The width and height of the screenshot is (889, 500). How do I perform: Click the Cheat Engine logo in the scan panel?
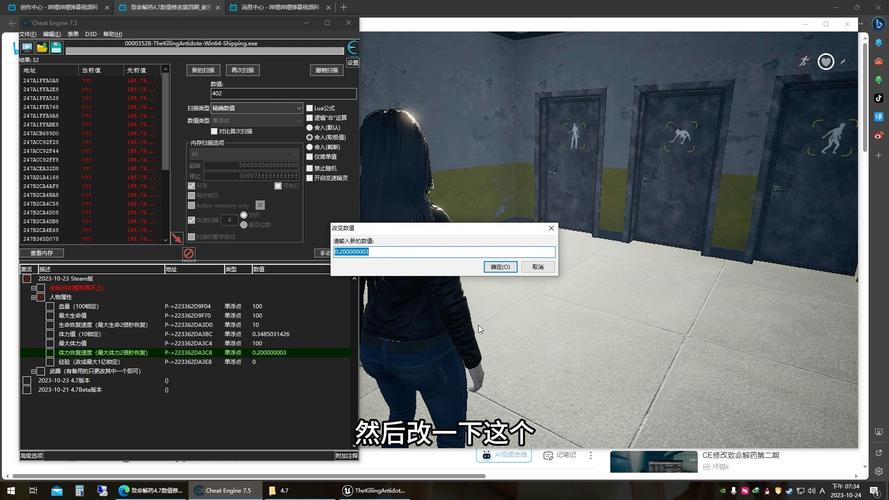(x=353, y=48)
